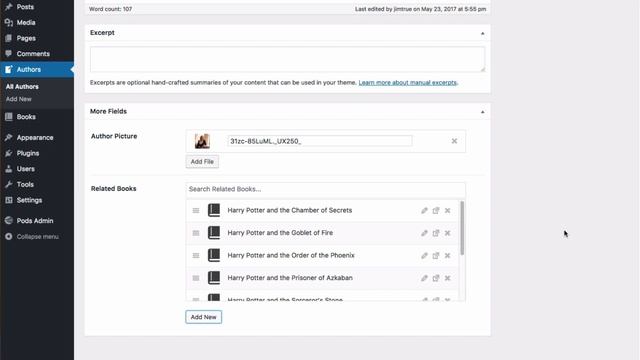Edit Harry Potter and the Chamber of Secrets
Image resolution: width=640 pixels, height=360 pixels.
(424, 211)
